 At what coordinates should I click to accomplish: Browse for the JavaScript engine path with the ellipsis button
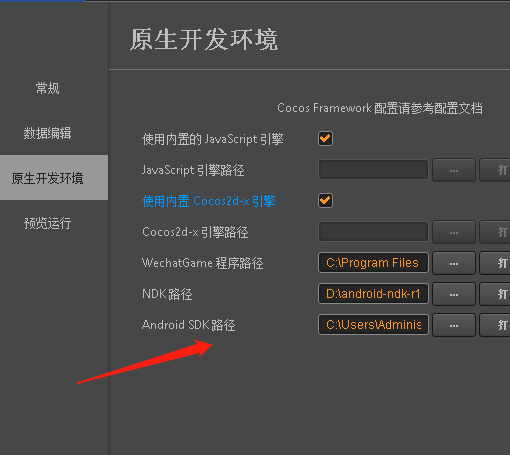coord(454,170)
